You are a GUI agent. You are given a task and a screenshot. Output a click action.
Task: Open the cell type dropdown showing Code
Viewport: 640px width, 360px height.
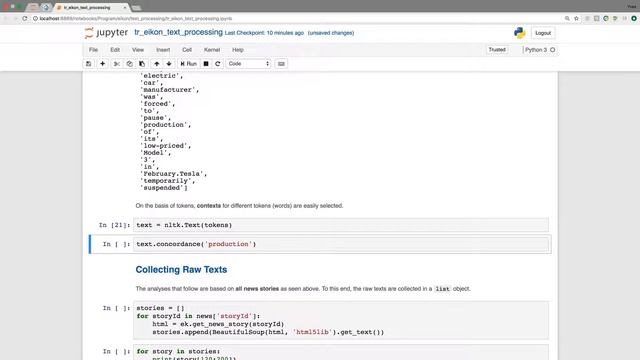(x=248, y=64)
